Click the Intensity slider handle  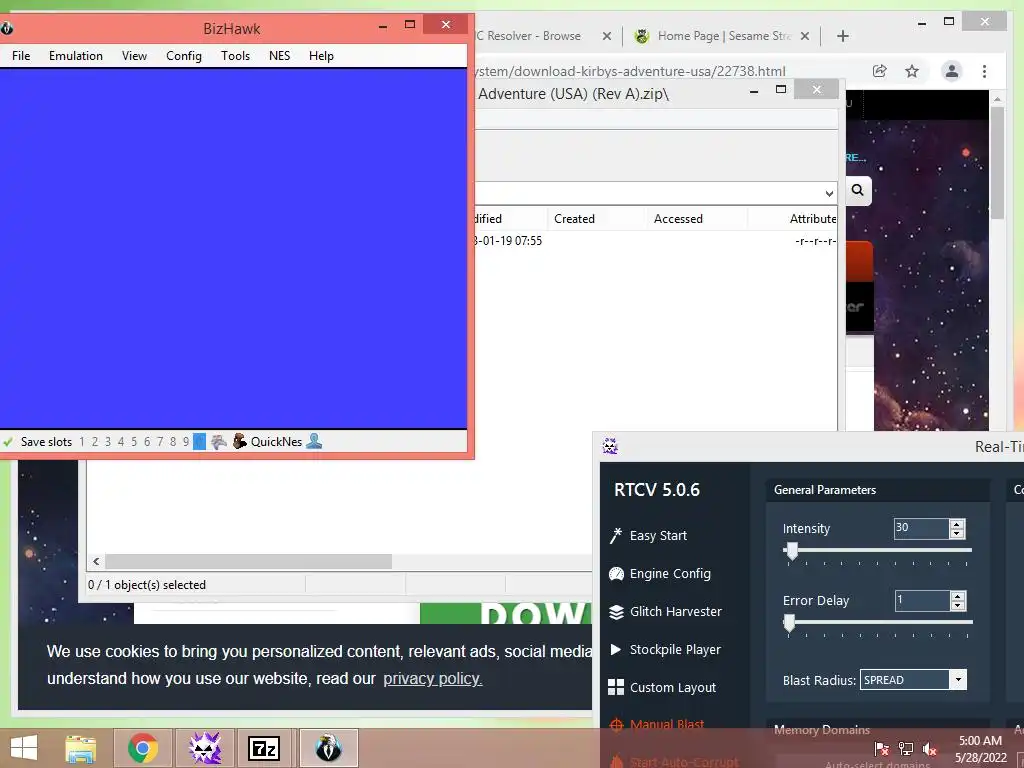[x=792, y=551]
